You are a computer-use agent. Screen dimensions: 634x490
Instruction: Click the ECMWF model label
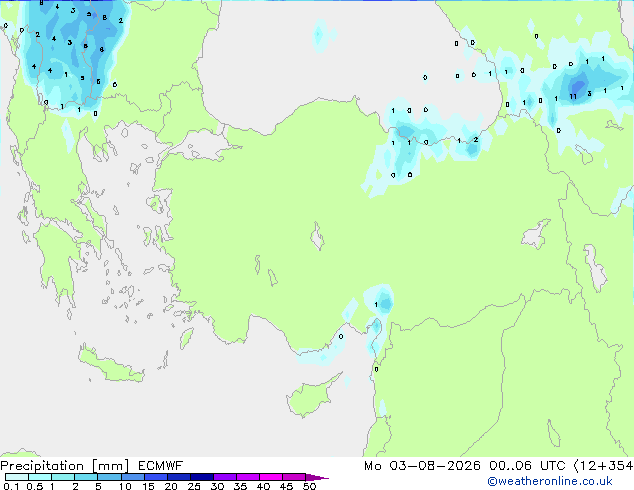point(161,466)
